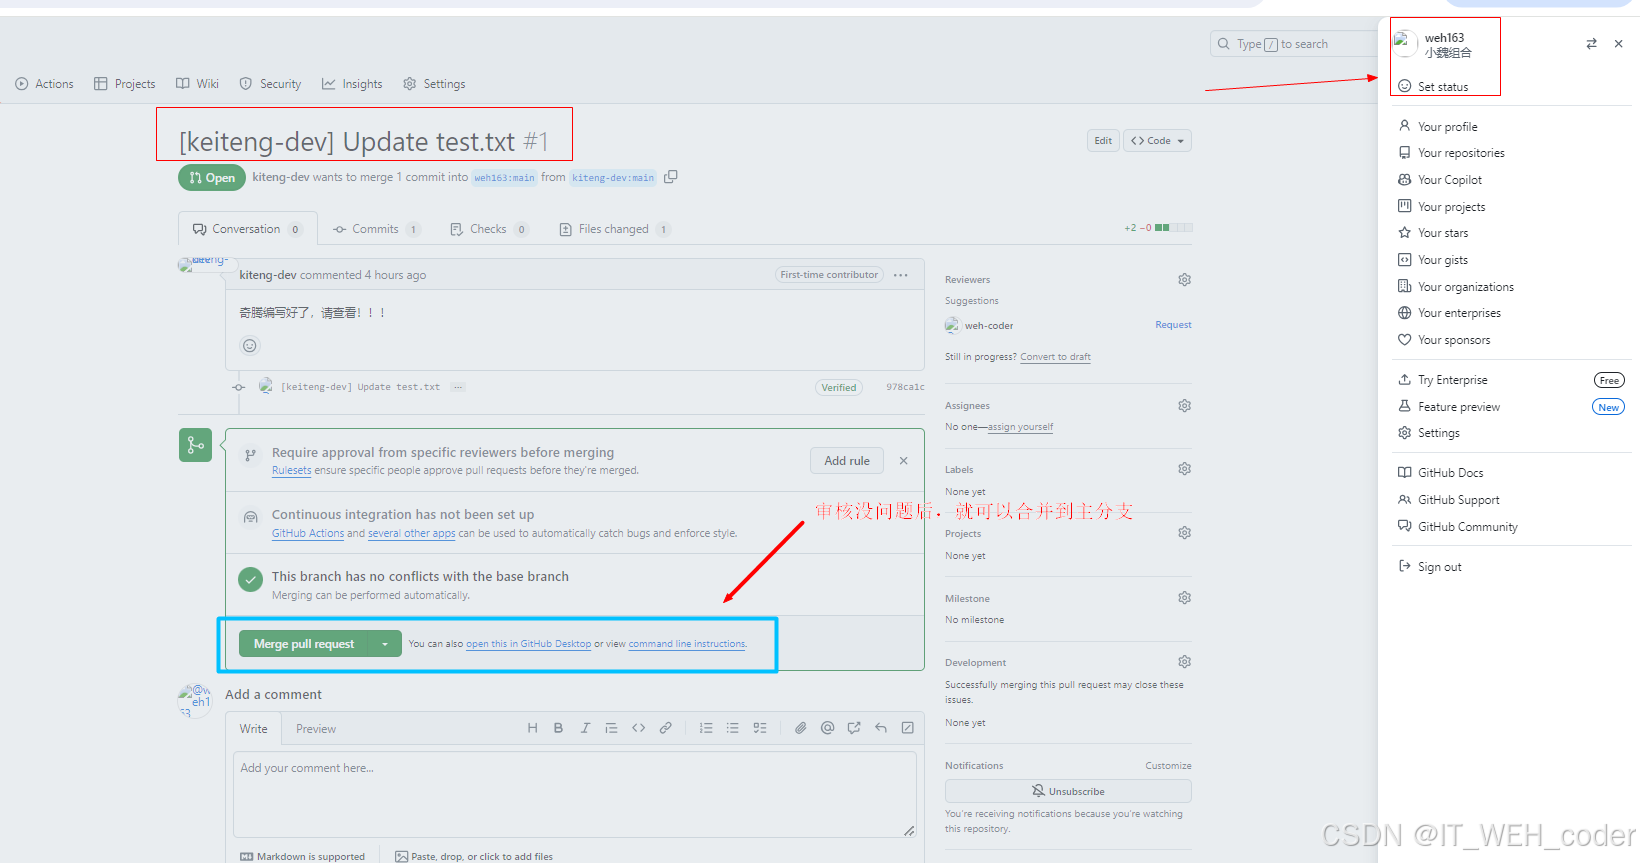Go to the repository Projects tab
The image size is (1640, 863).
point(125,84)
